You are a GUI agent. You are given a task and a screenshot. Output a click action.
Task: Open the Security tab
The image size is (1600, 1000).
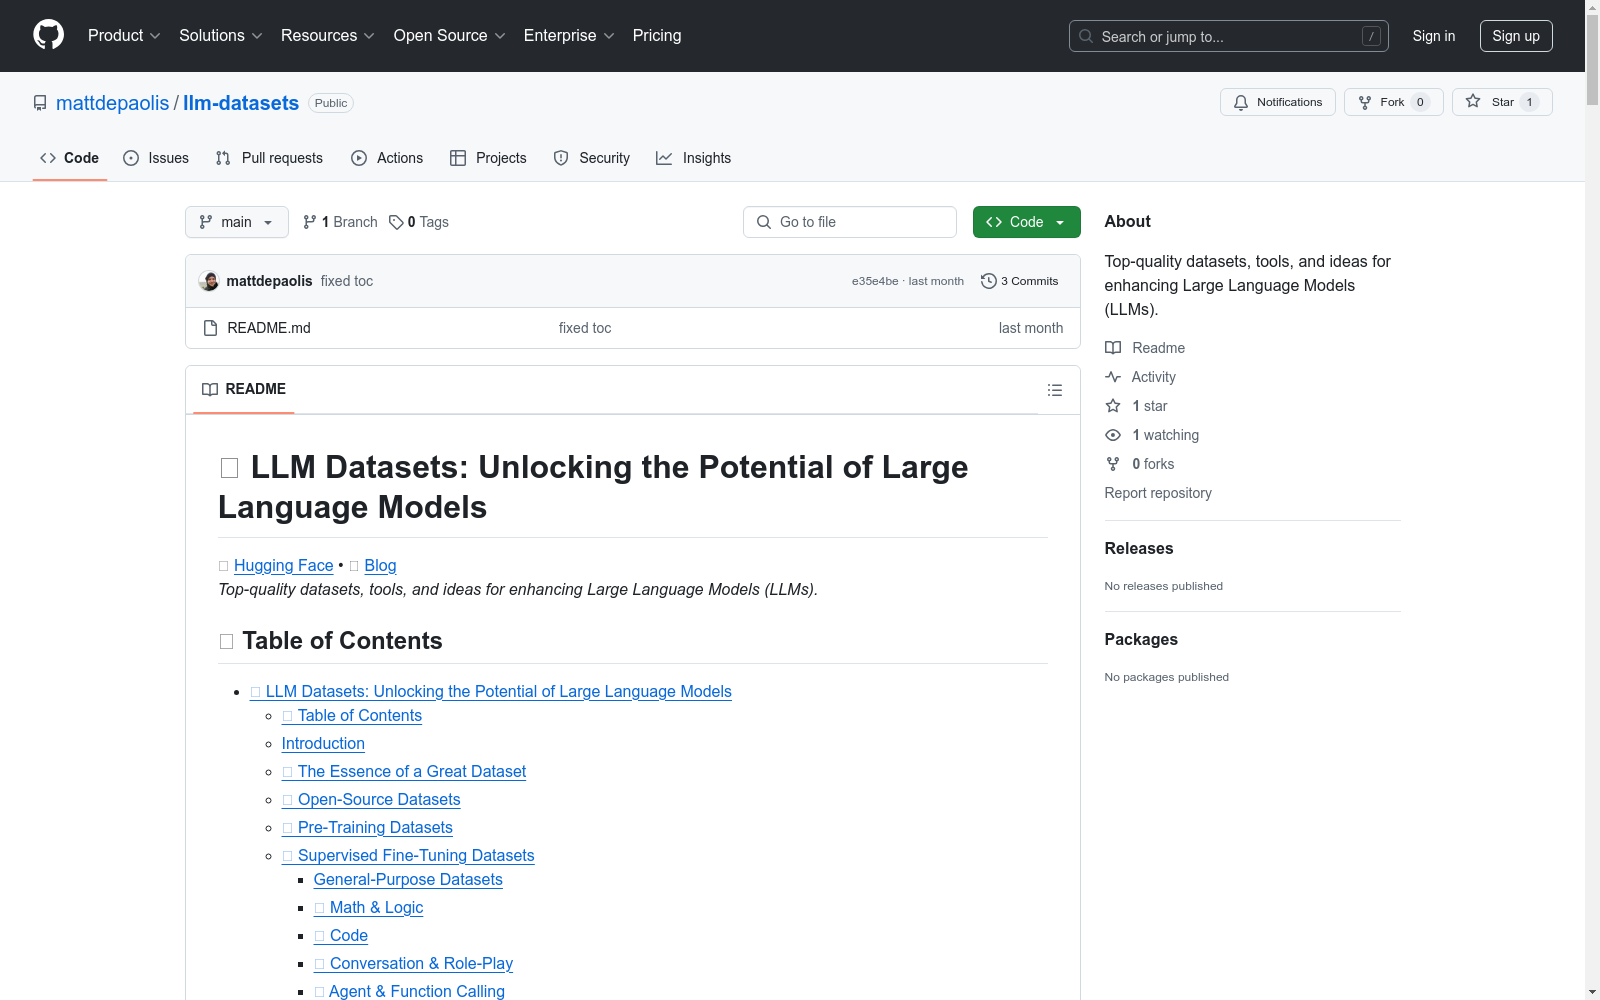(592, 158)
